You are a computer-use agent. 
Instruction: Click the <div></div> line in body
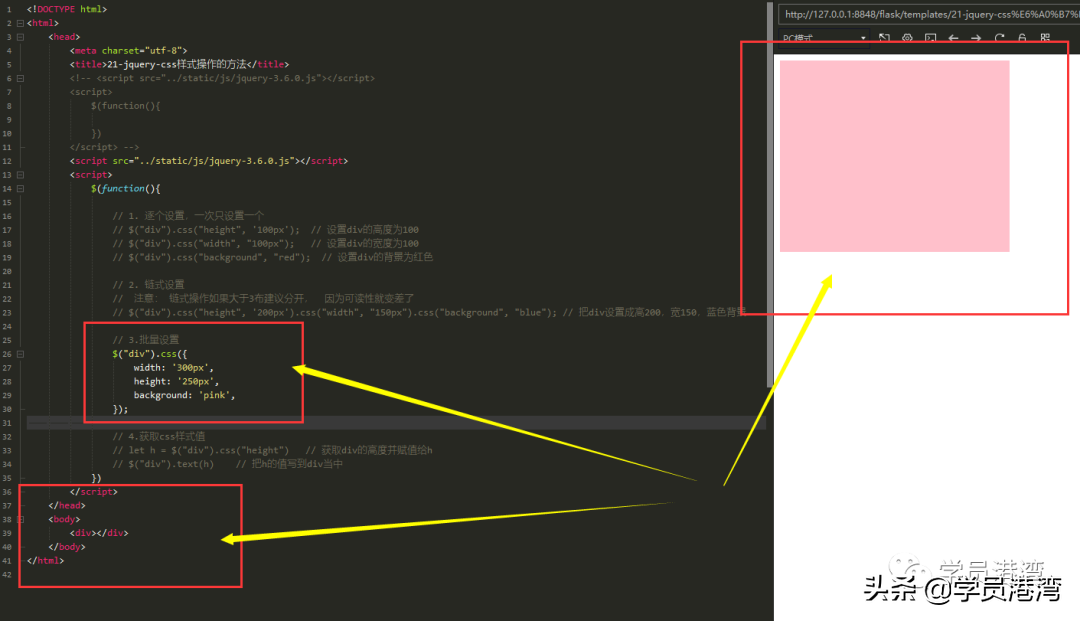coord(98,533)
